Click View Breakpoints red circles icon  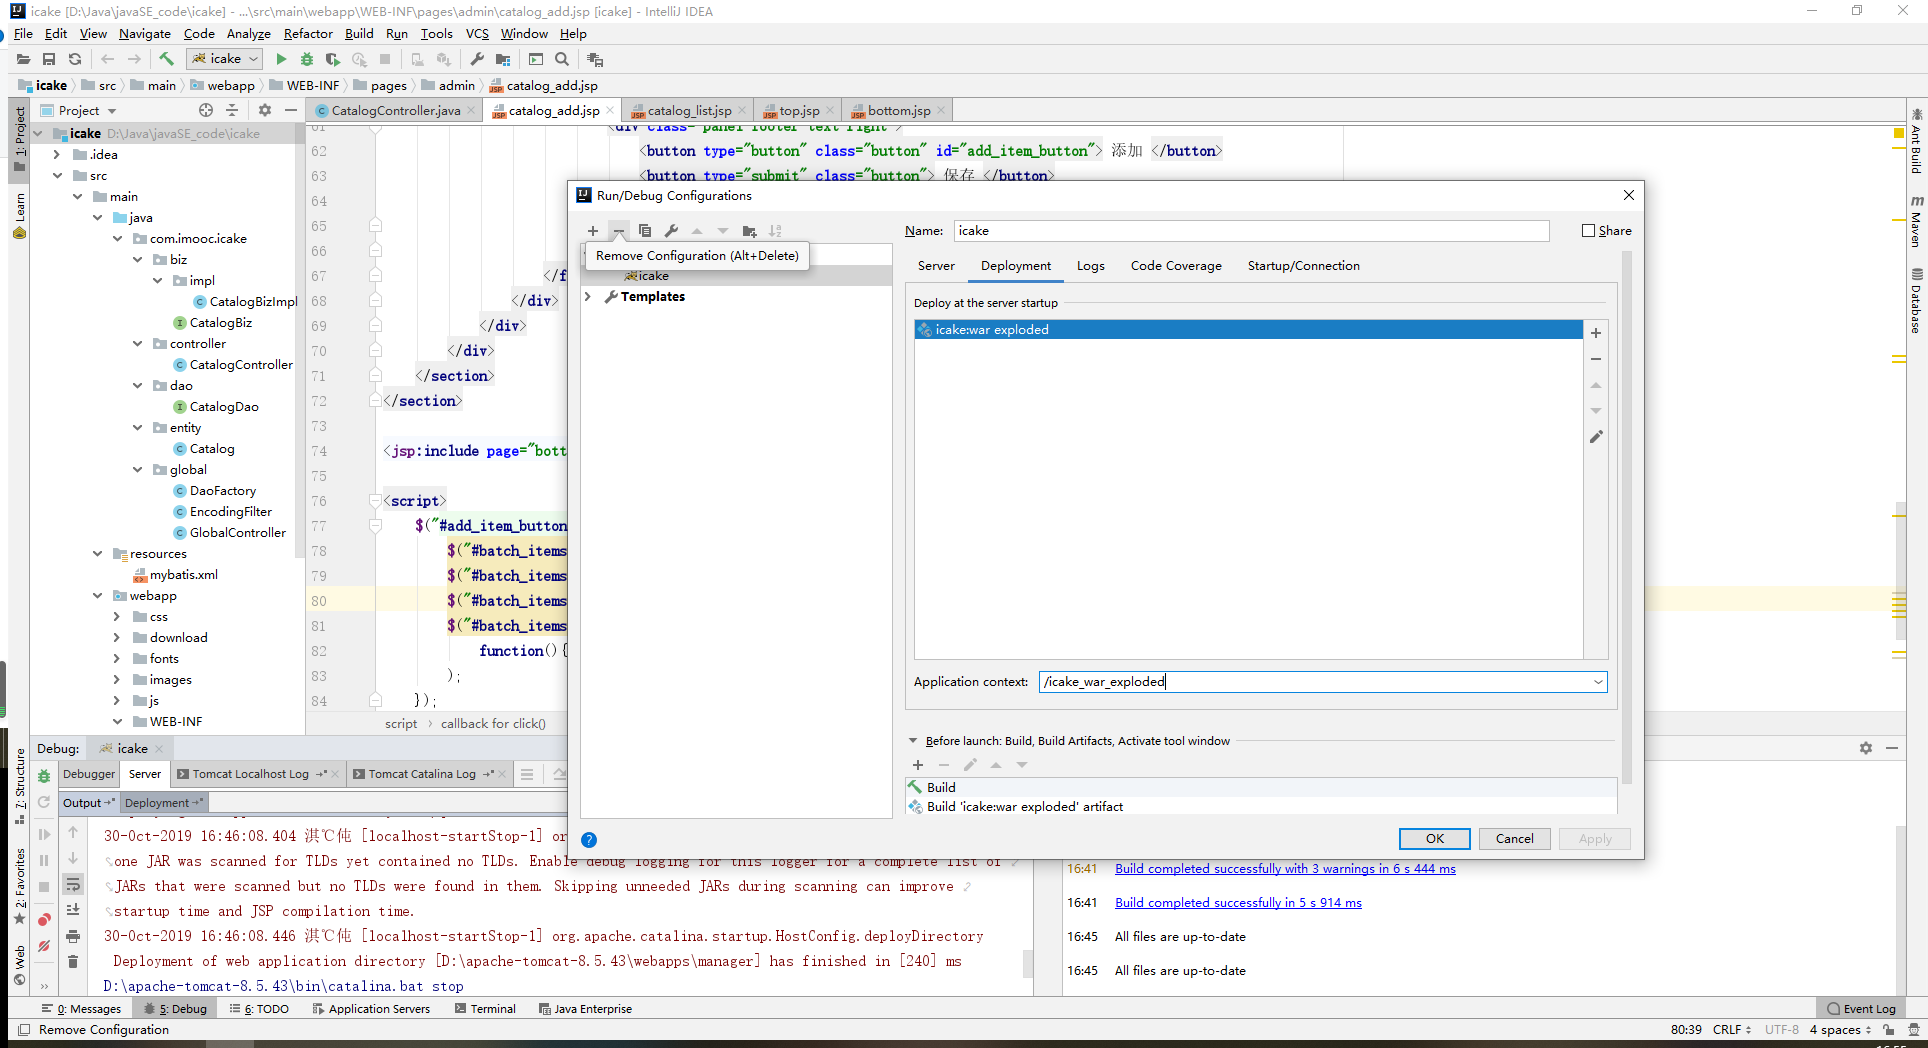point(44,920)
